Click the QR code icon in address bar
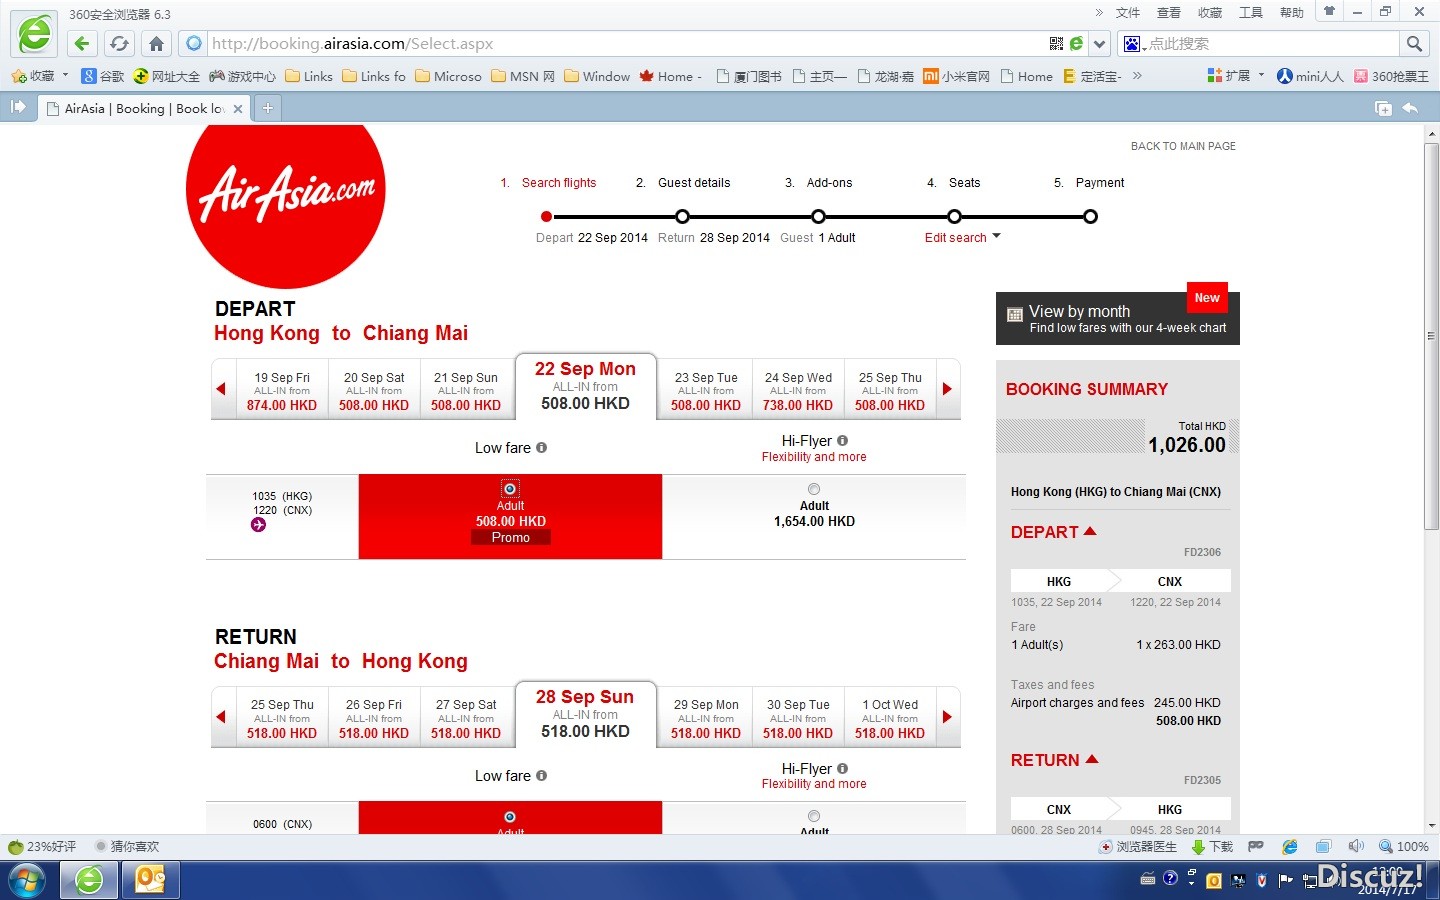1440x900 pixels. point(1056,43)
